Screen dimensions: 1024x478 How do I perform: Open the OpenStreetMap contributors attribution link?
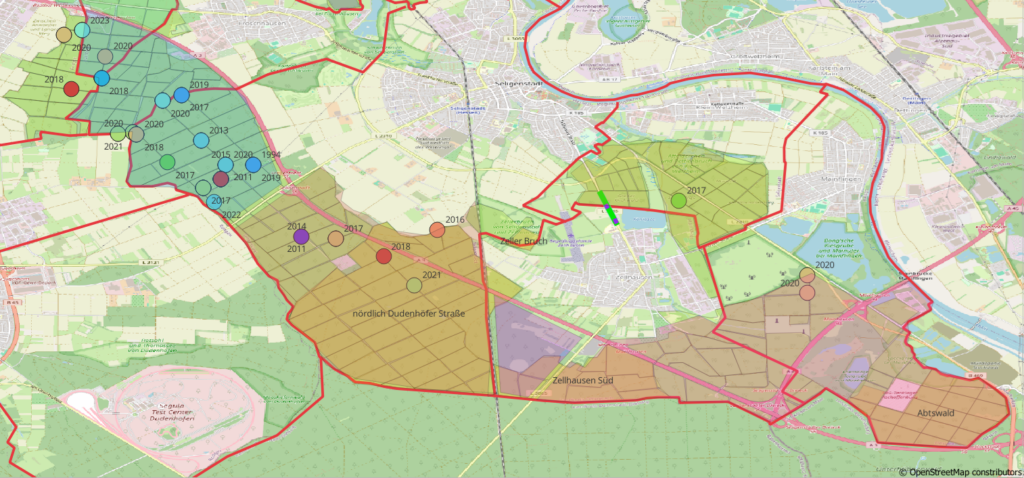(964, 471)
